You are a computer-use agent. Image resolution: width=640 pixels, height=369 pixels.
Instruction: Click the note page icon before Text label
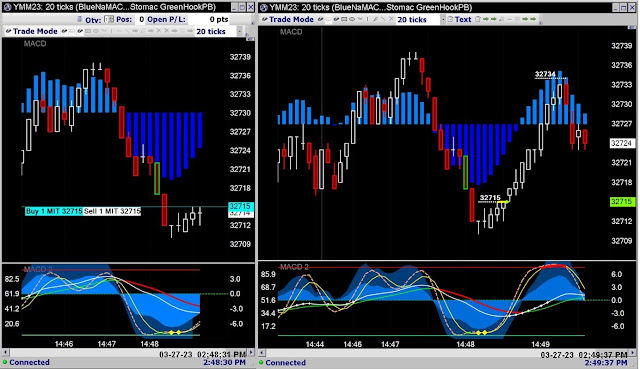450,19
